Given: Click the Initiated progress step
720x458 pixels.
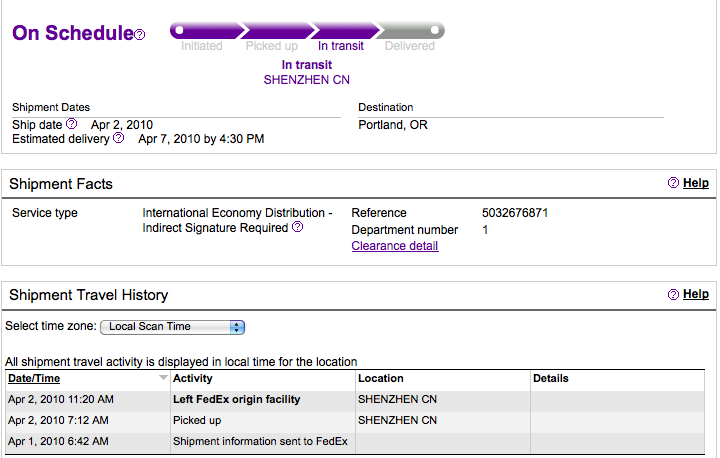Looking at the screenshot, I should [202, 46].
